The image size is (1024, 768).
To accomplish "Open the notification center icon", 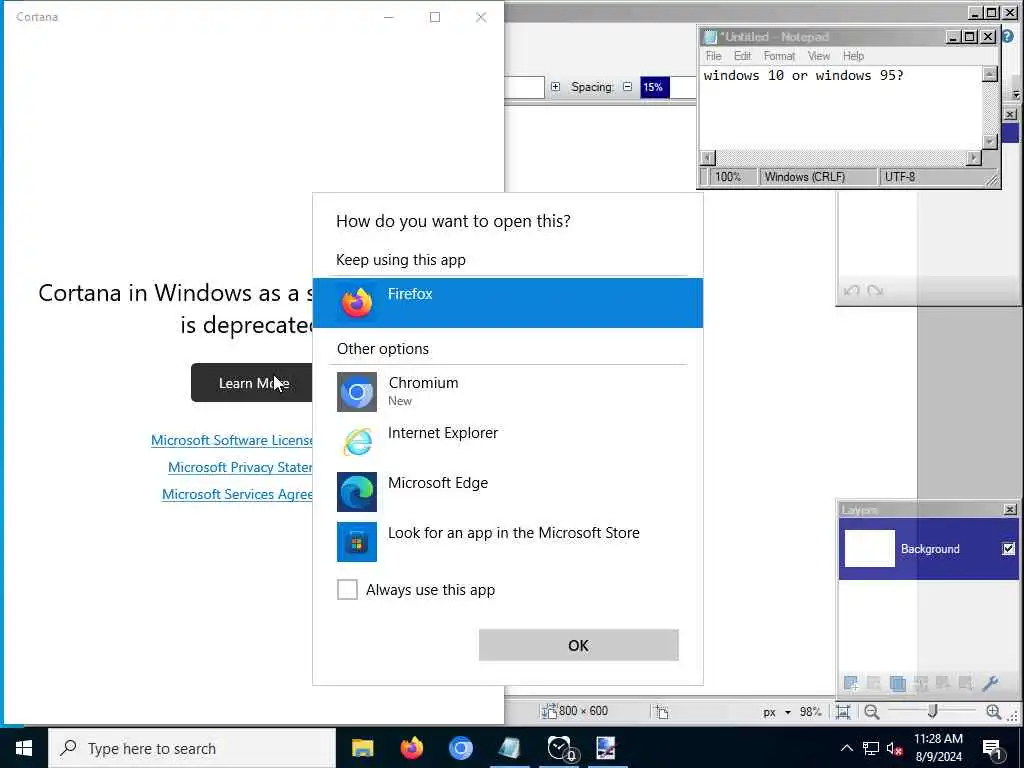I will click(x=992, y=749).
